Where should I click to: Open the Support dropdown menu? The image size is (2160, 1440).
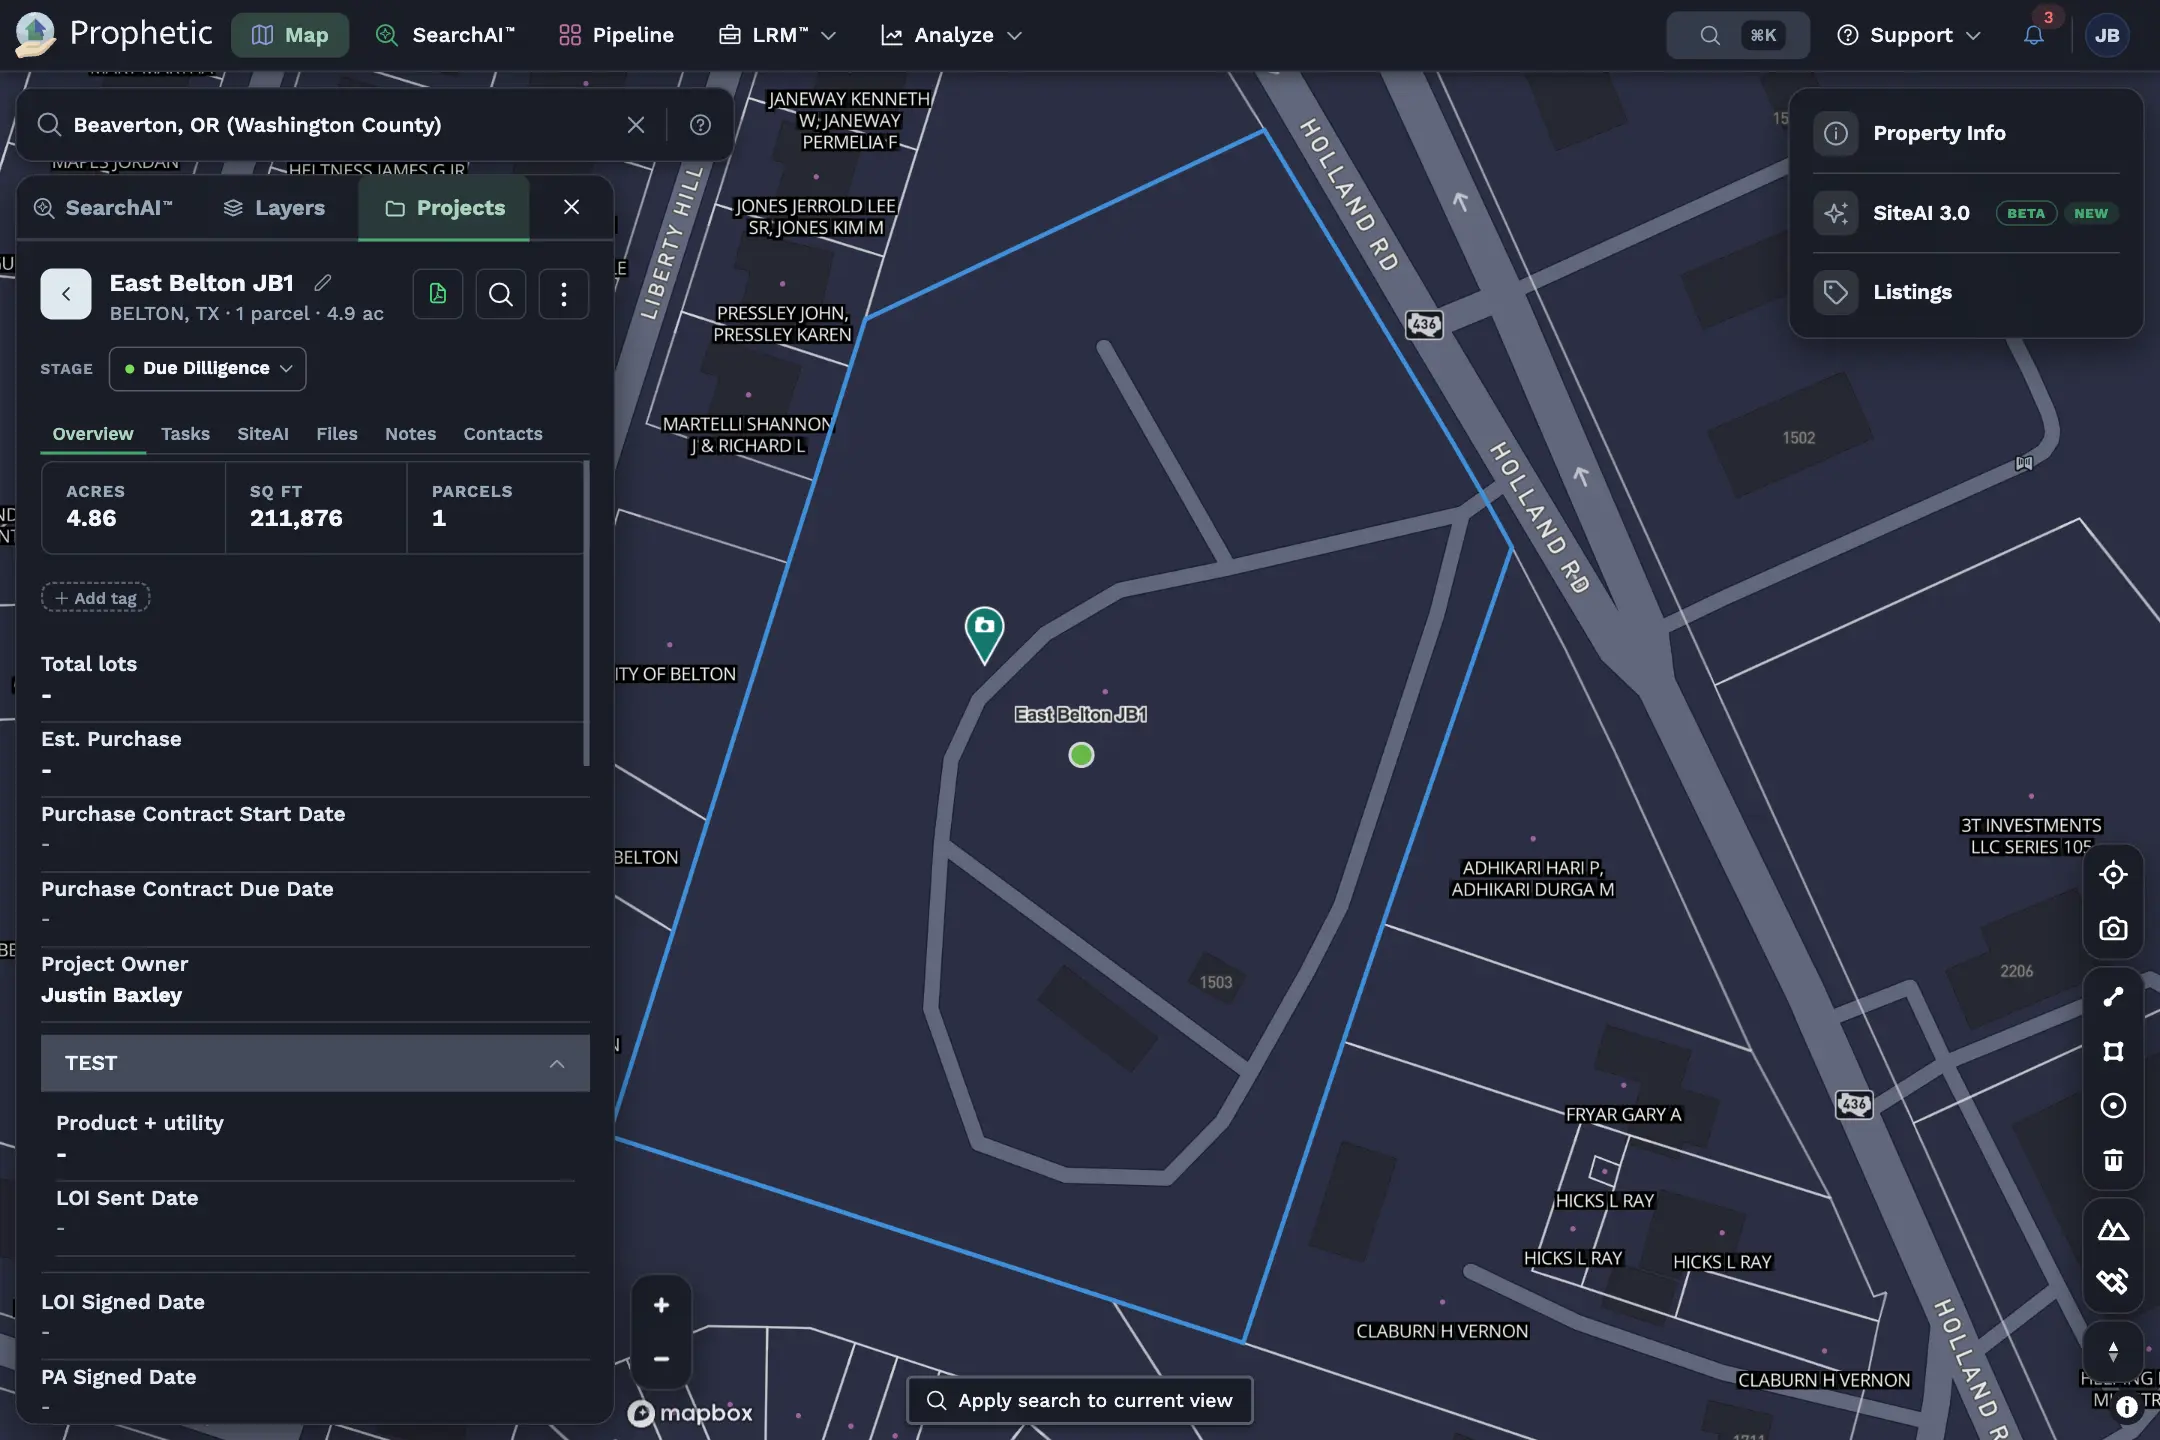click(x=1908, y=35)
